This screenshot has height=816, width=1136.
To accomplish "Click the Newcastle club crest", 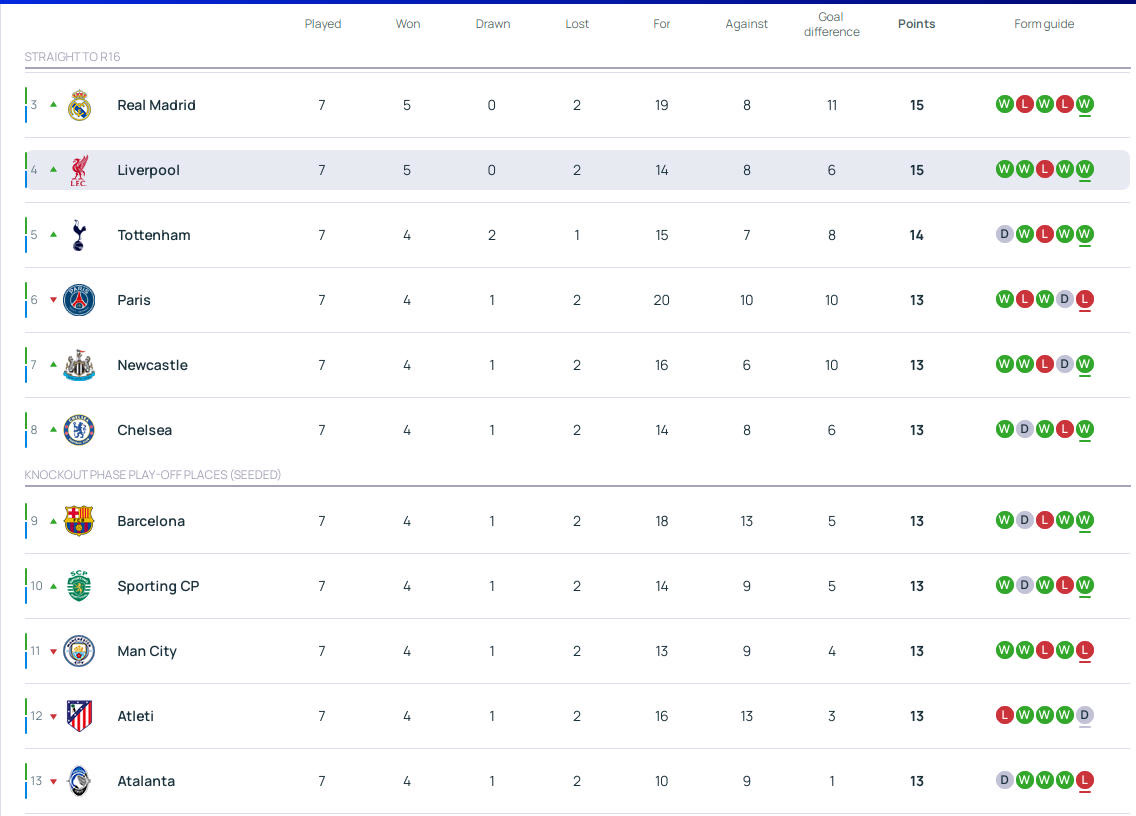I will tap(79, 365).
